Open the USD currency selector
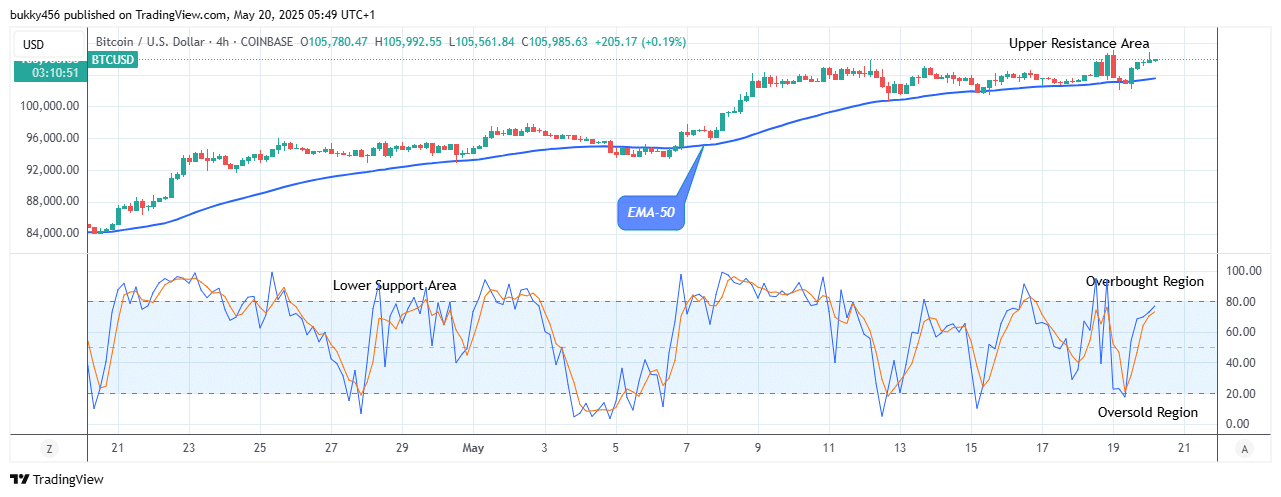Image resolution: width=1281 pixels, height=497 pixels. [34, 44]
